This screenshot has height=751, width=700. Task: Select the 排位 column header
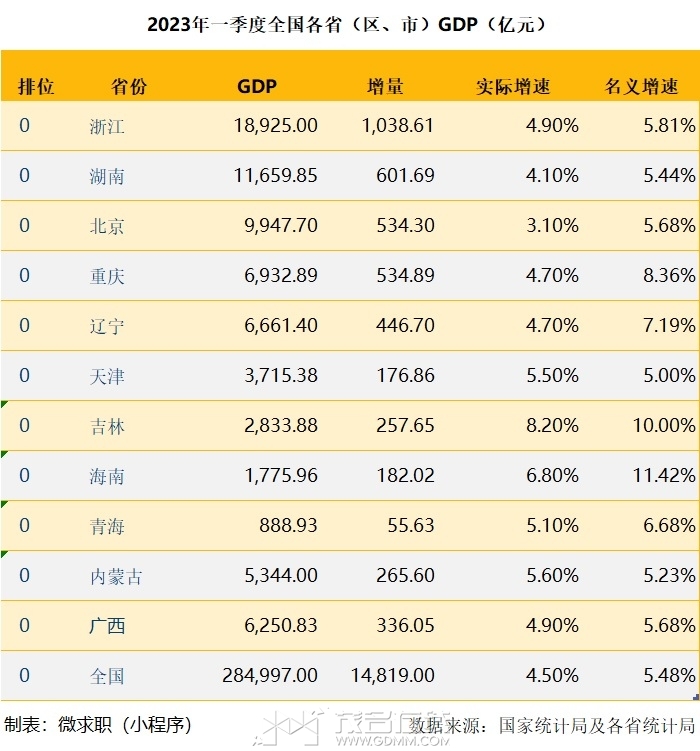pyautogui.click(x=36, y=87)
